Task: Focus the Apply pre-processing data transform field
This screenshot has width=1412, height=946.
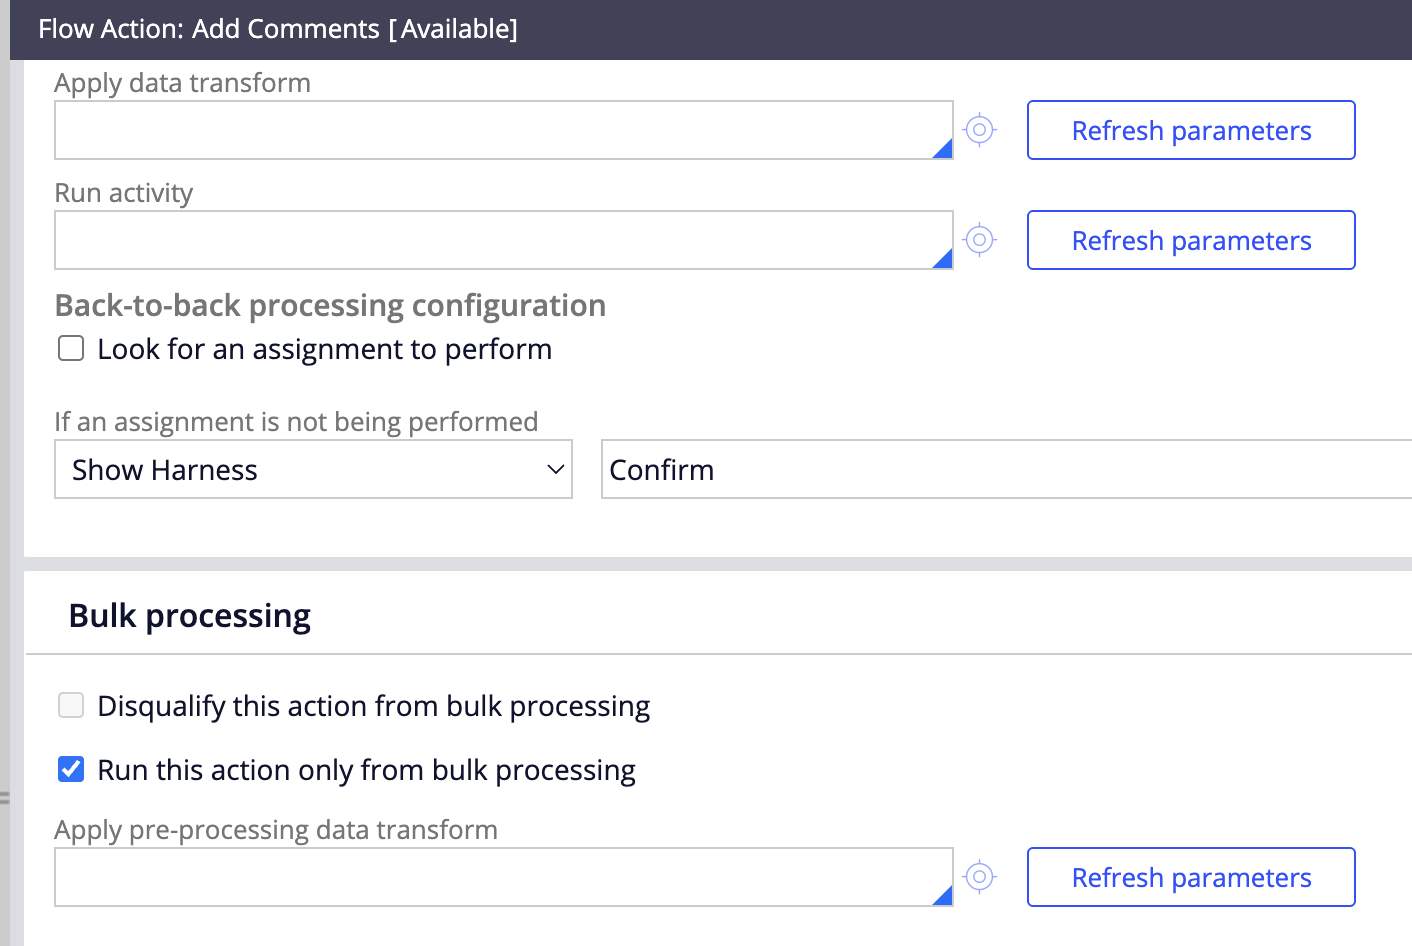Action: tap(490, 877)
